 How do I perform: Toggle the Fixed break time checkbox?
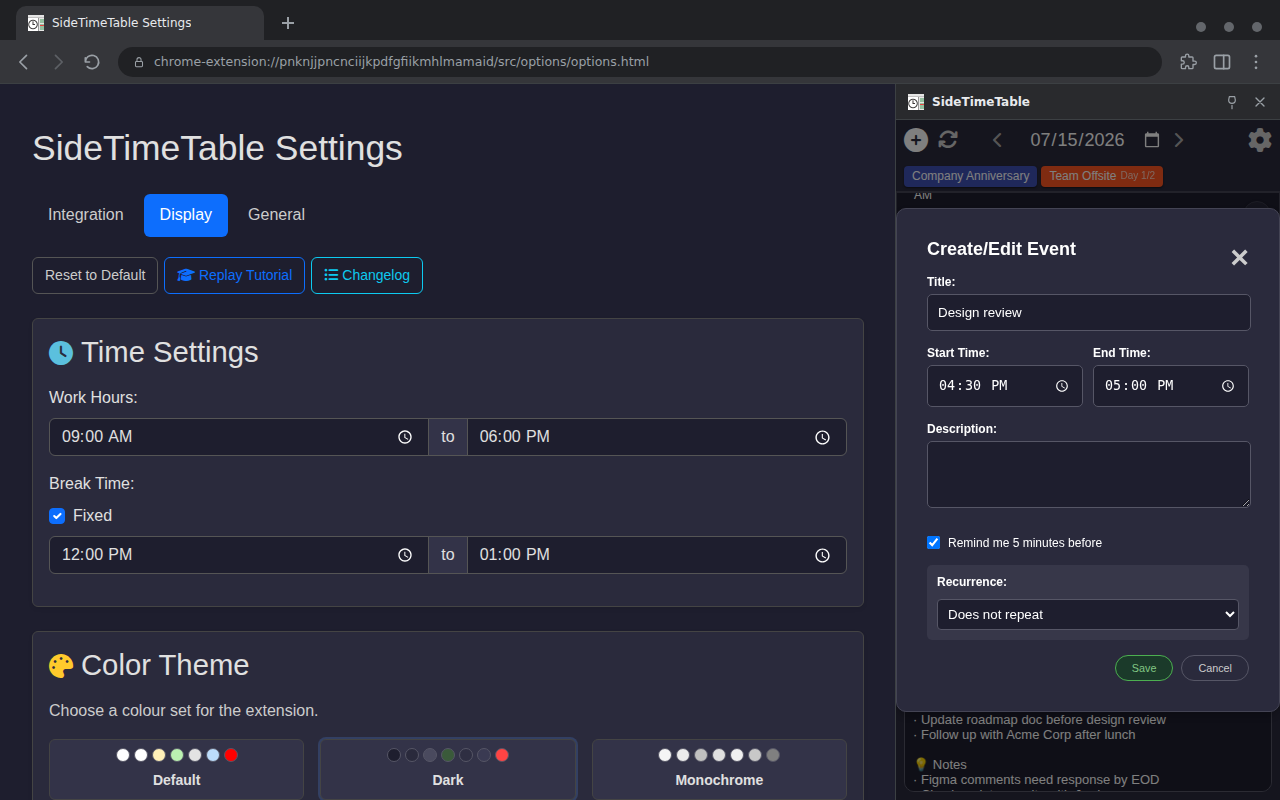pyautogui.click(x=57, y=516)
